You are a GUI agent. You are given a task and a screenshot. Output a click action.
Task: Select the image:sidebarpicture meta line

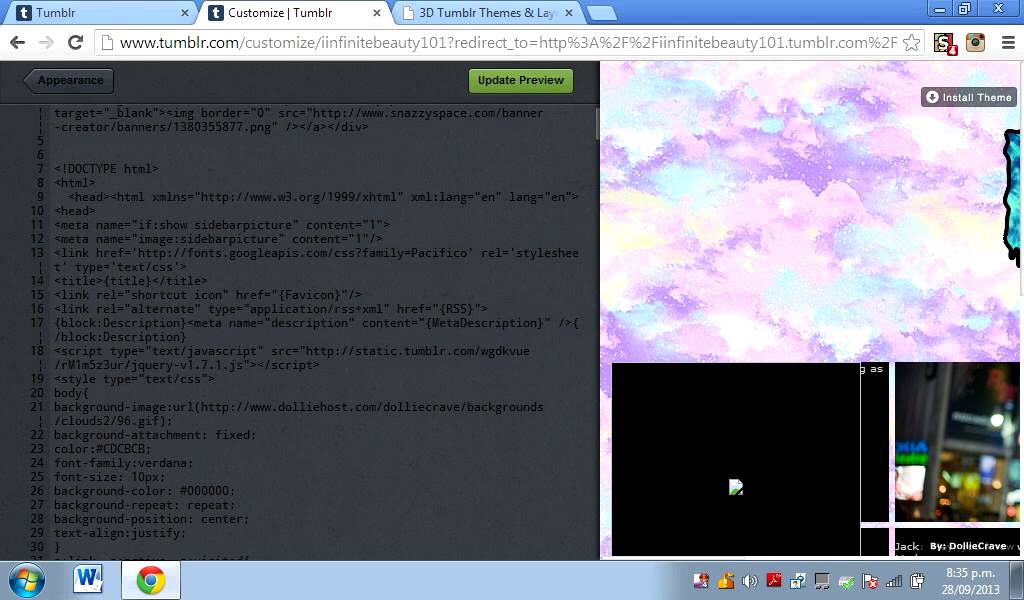pos(217,239)
